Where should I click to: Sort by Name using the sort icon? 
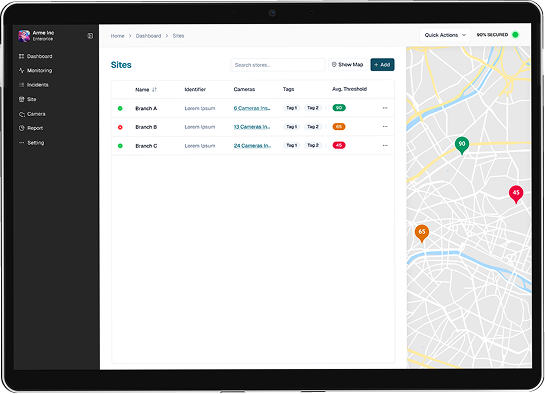154,90
